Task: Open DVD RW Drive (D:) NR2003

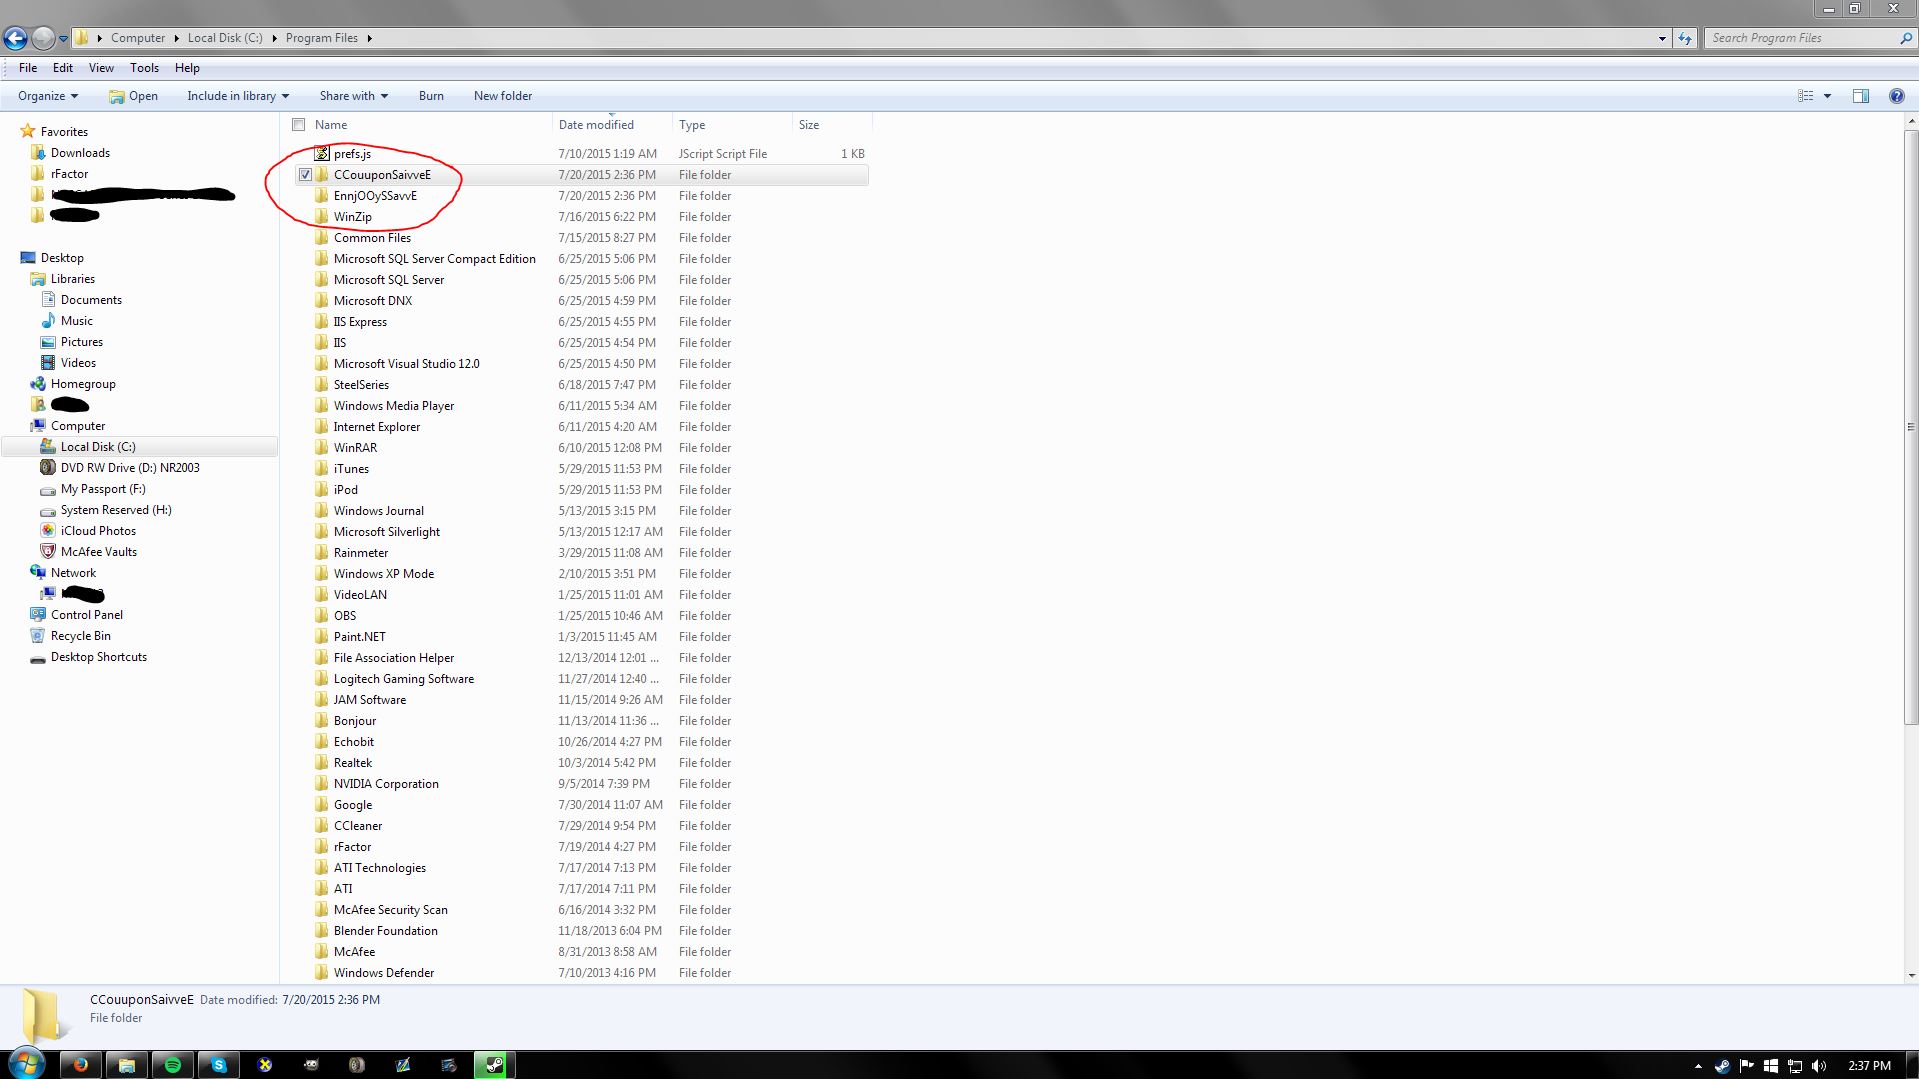Action: pyautogui.click(x=130, y=468)
